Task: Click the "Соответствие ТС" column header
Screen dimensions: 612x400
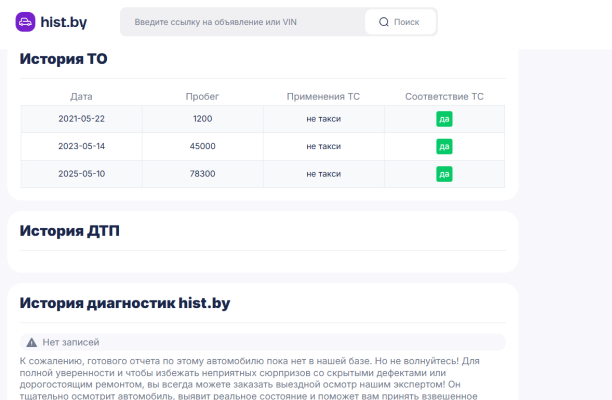Action: (444, 97)
